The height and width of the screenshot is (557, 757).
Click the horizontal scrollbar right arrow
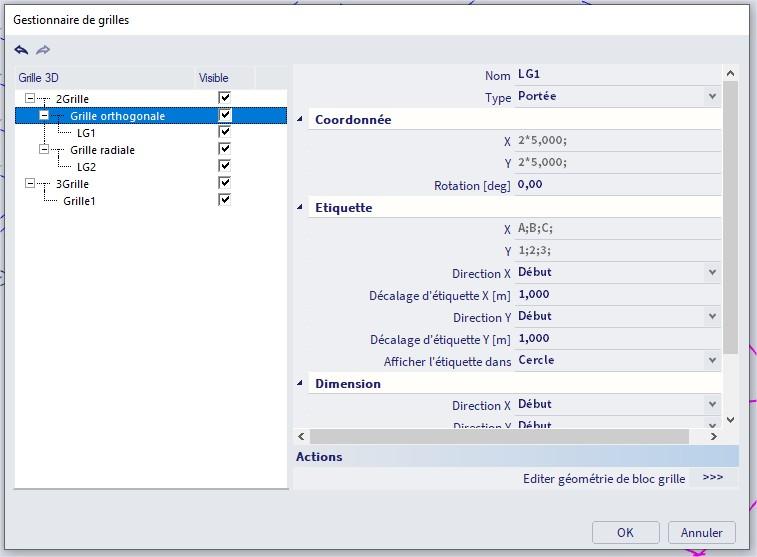tap(713, 437)
